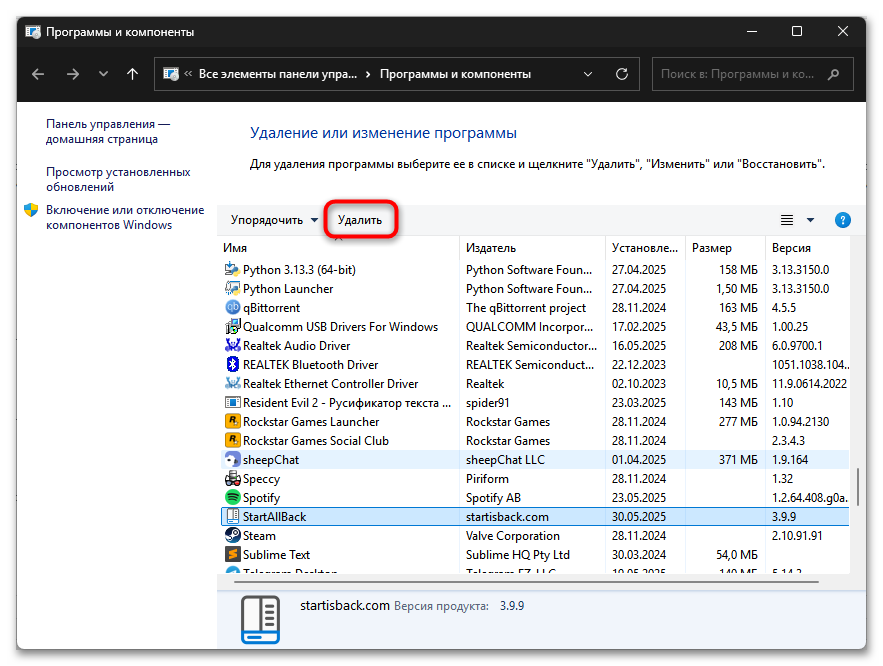This screenshot has width=883, height=666.
Task: Click the sheepChat icon
Action: (x=231, y=459)
